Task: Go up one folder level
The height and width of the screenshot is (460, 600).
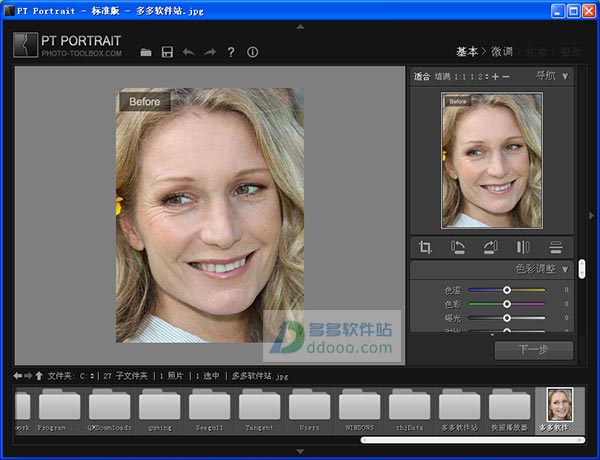Action: pyautogui.click(x=39, y=376)
